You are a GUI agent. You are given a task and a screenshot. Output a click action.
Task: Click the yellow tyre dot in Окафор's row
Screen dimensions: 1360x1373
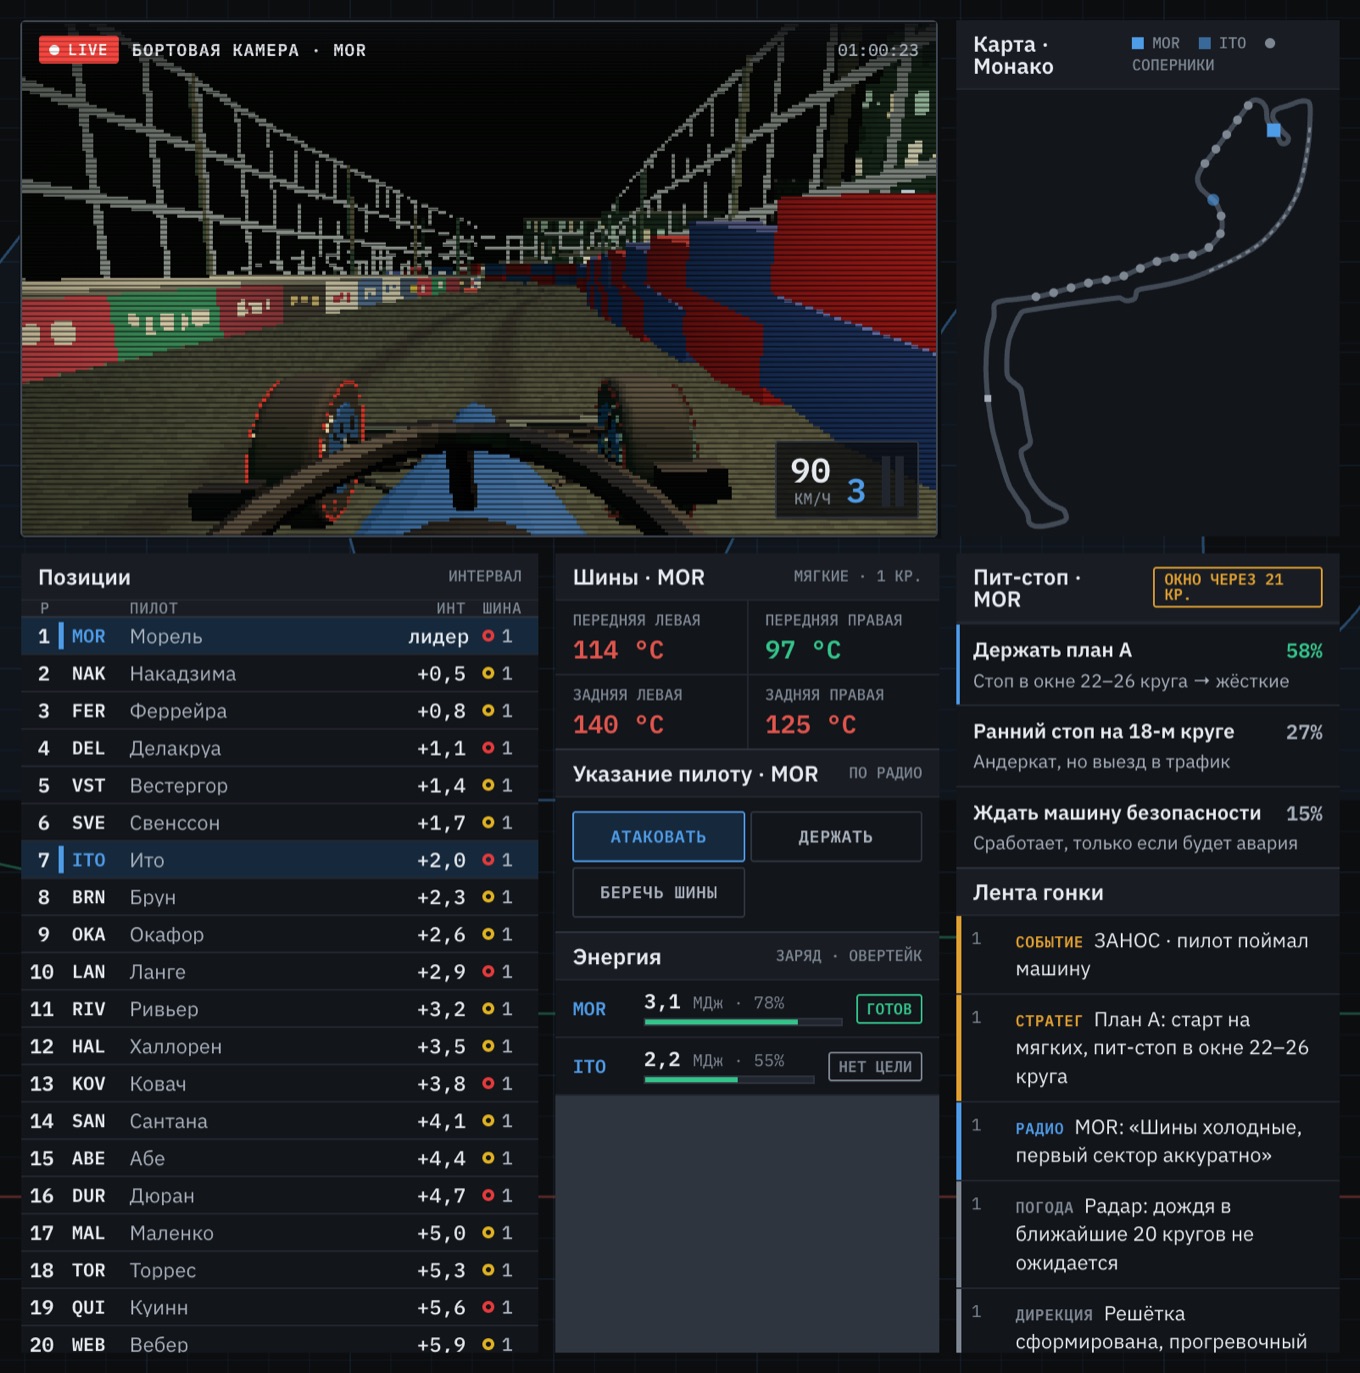click(488, 934)
